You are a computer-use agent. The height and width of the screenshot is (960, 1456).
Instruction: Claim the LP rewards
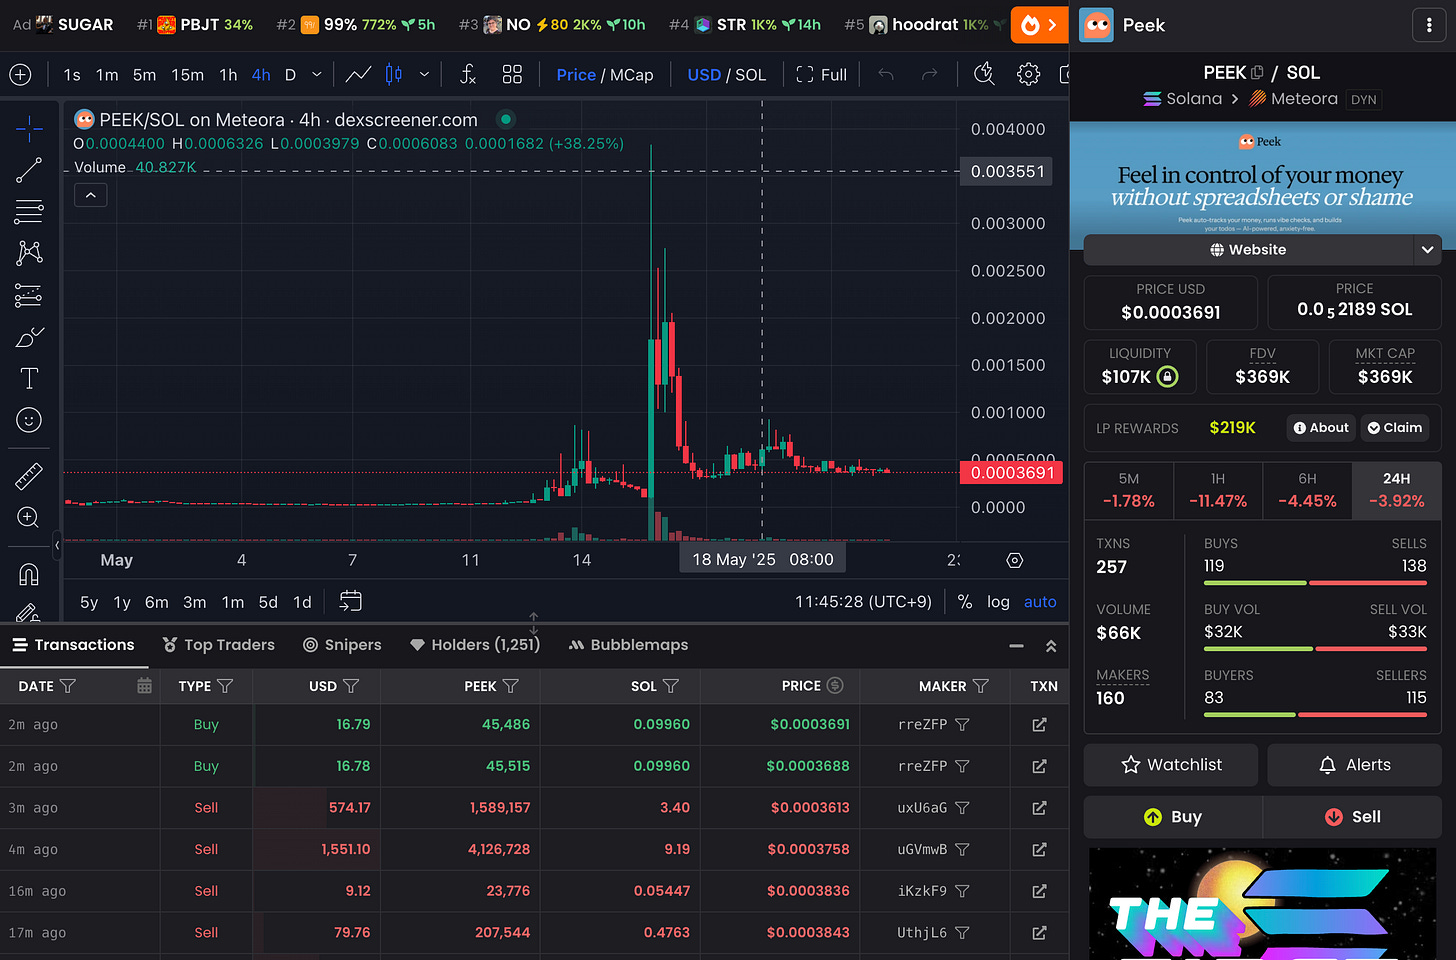click(1395, 428)
